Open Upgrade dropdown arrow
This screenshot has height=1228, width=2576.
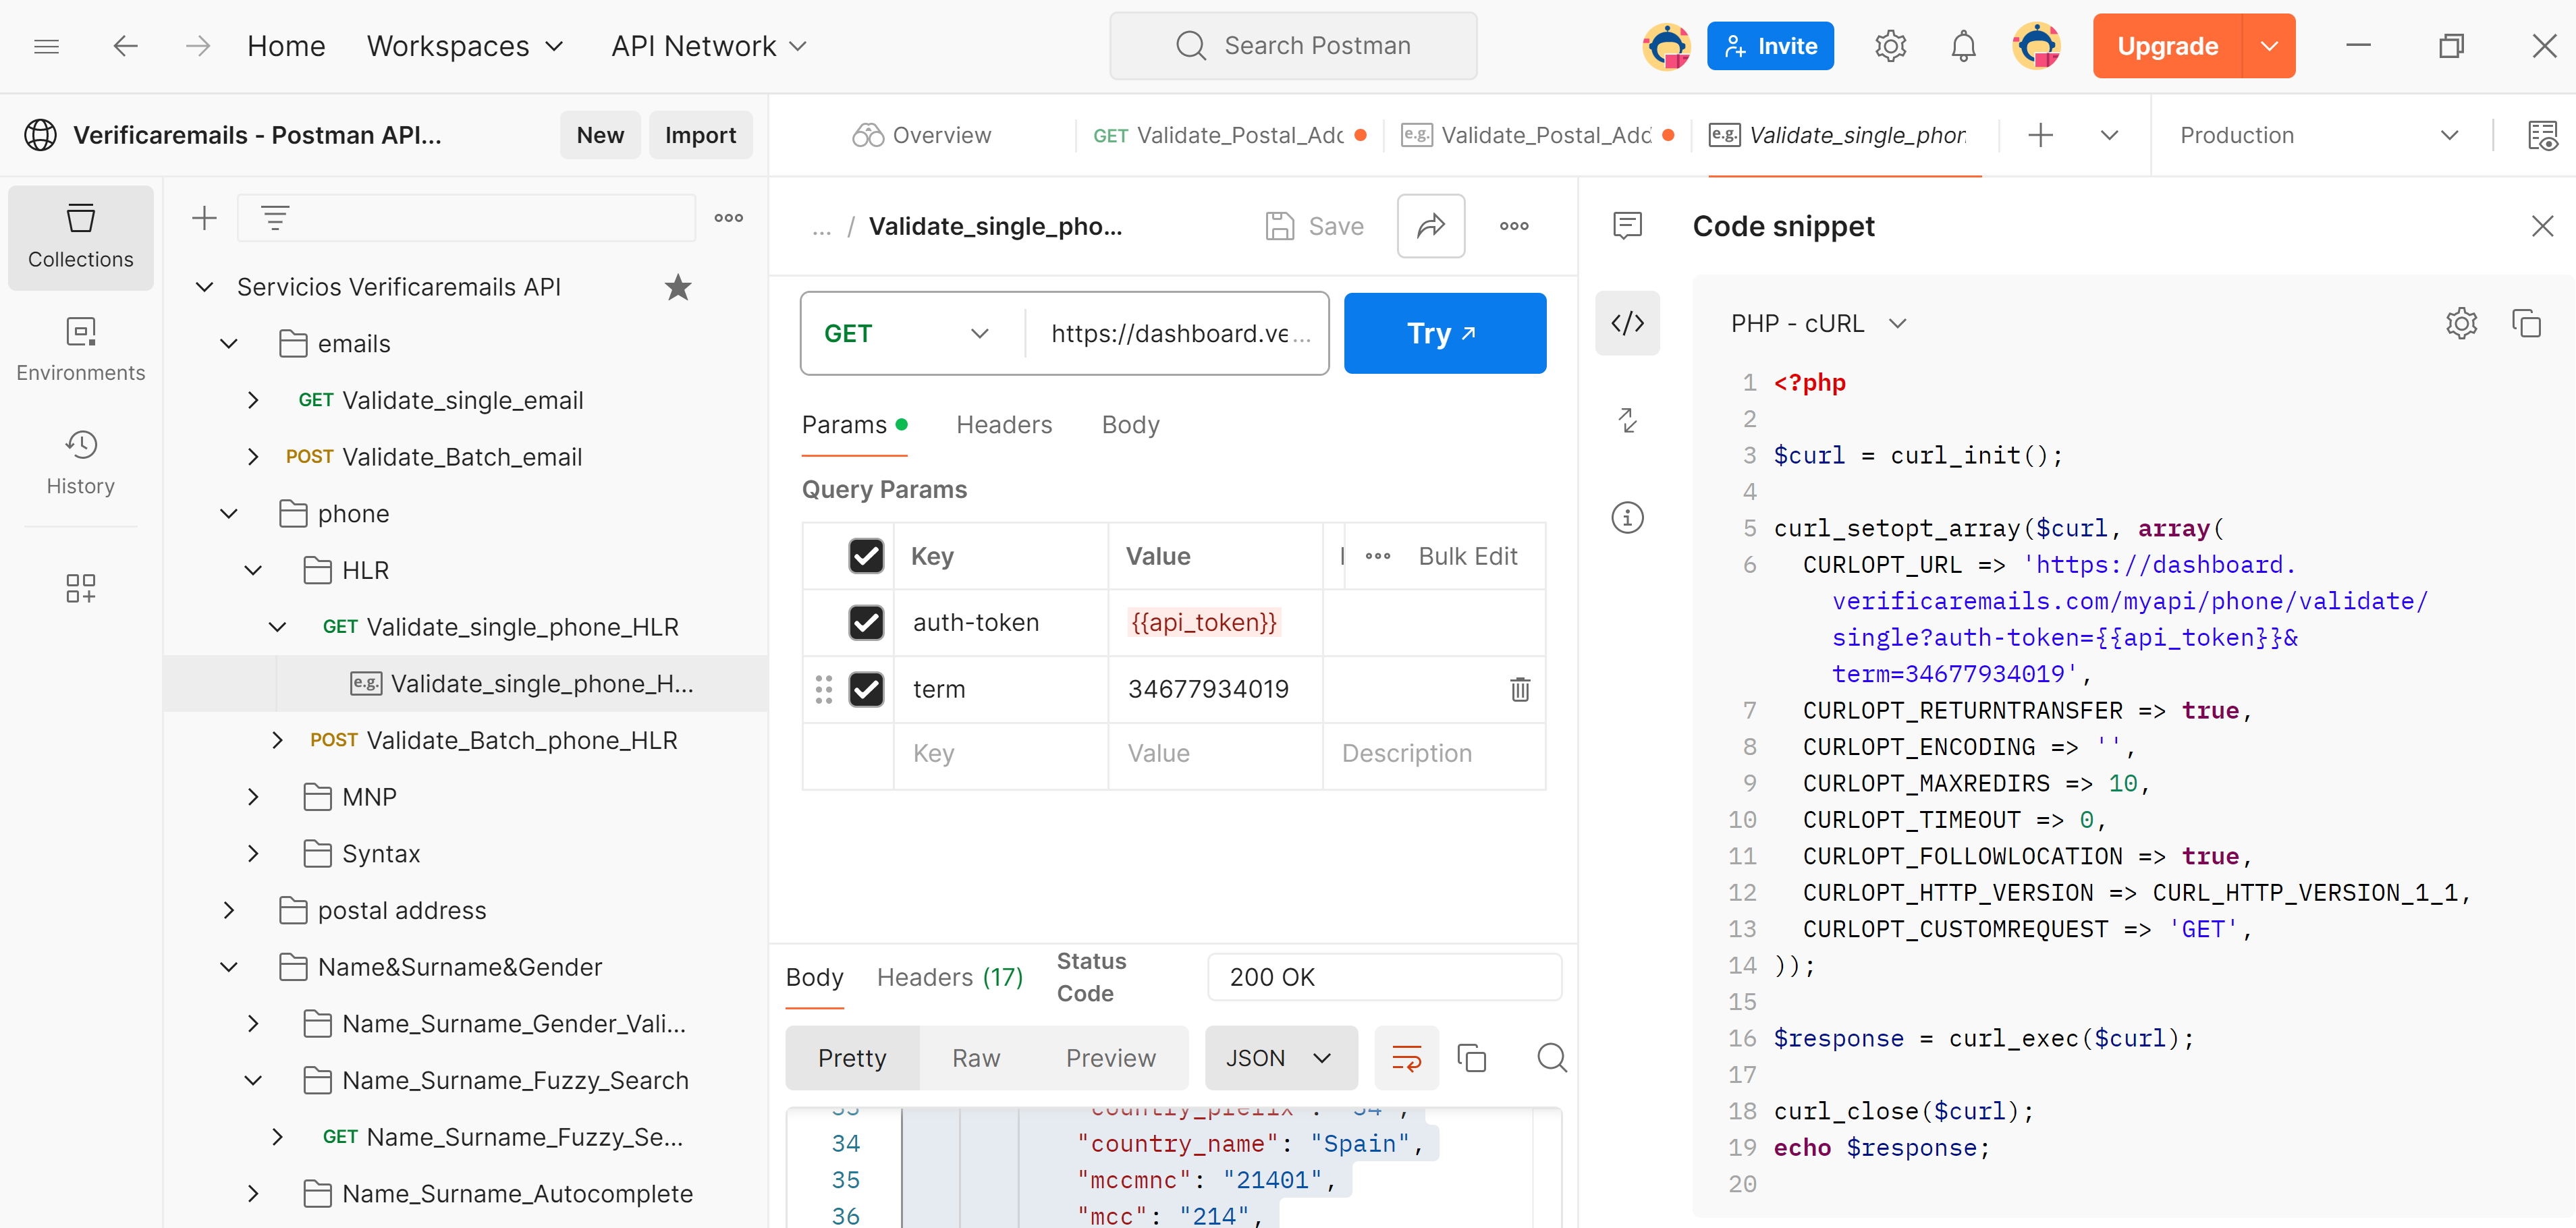point(2269,46)
